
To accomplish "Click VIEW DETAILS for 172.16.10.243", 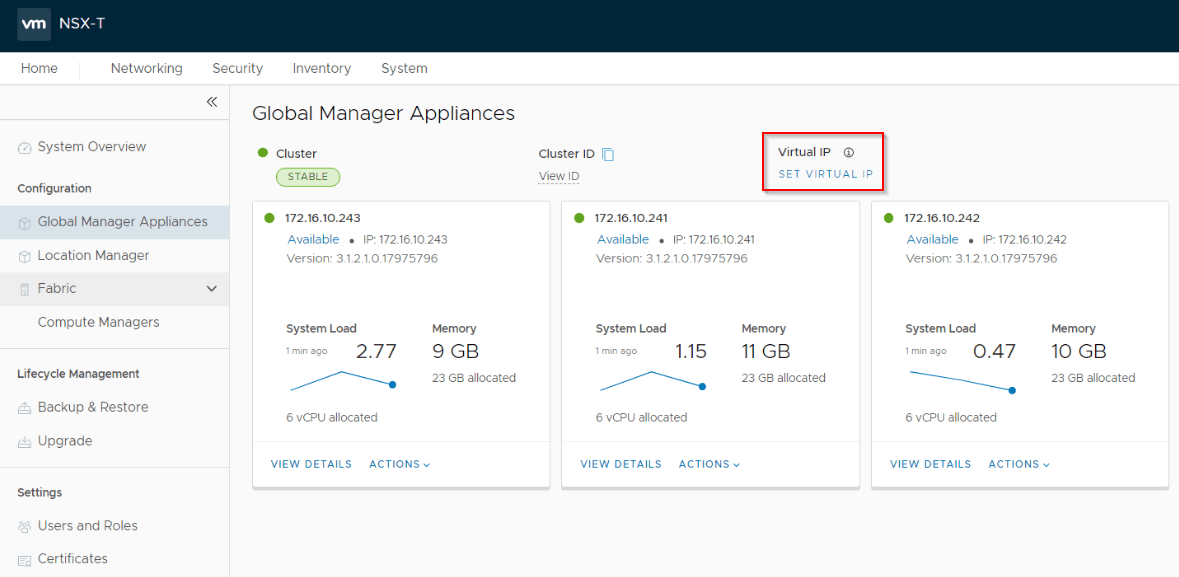I will (311, 464).
